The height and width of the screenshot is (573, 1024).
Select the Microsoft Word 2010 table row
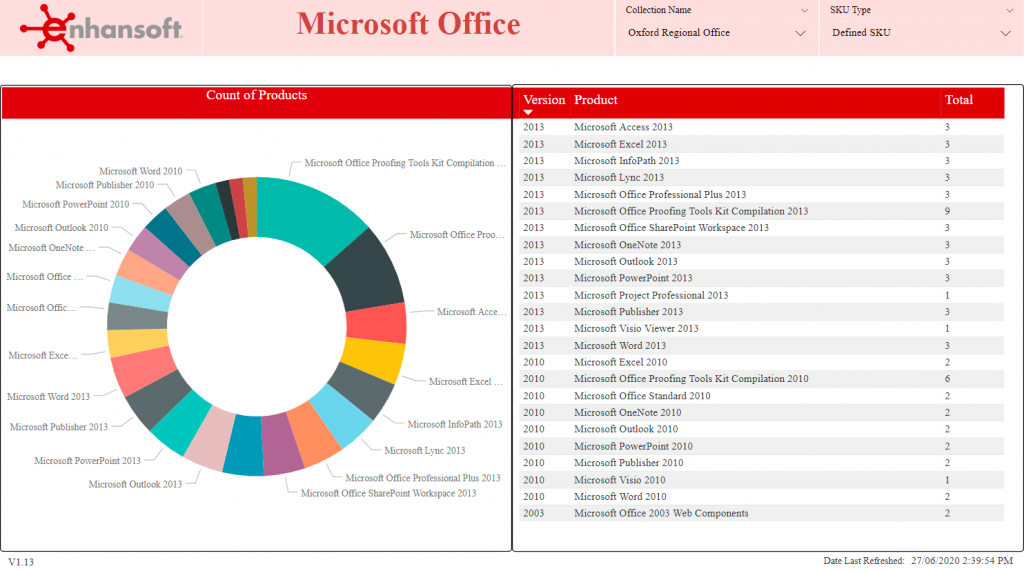pos(761,497)
